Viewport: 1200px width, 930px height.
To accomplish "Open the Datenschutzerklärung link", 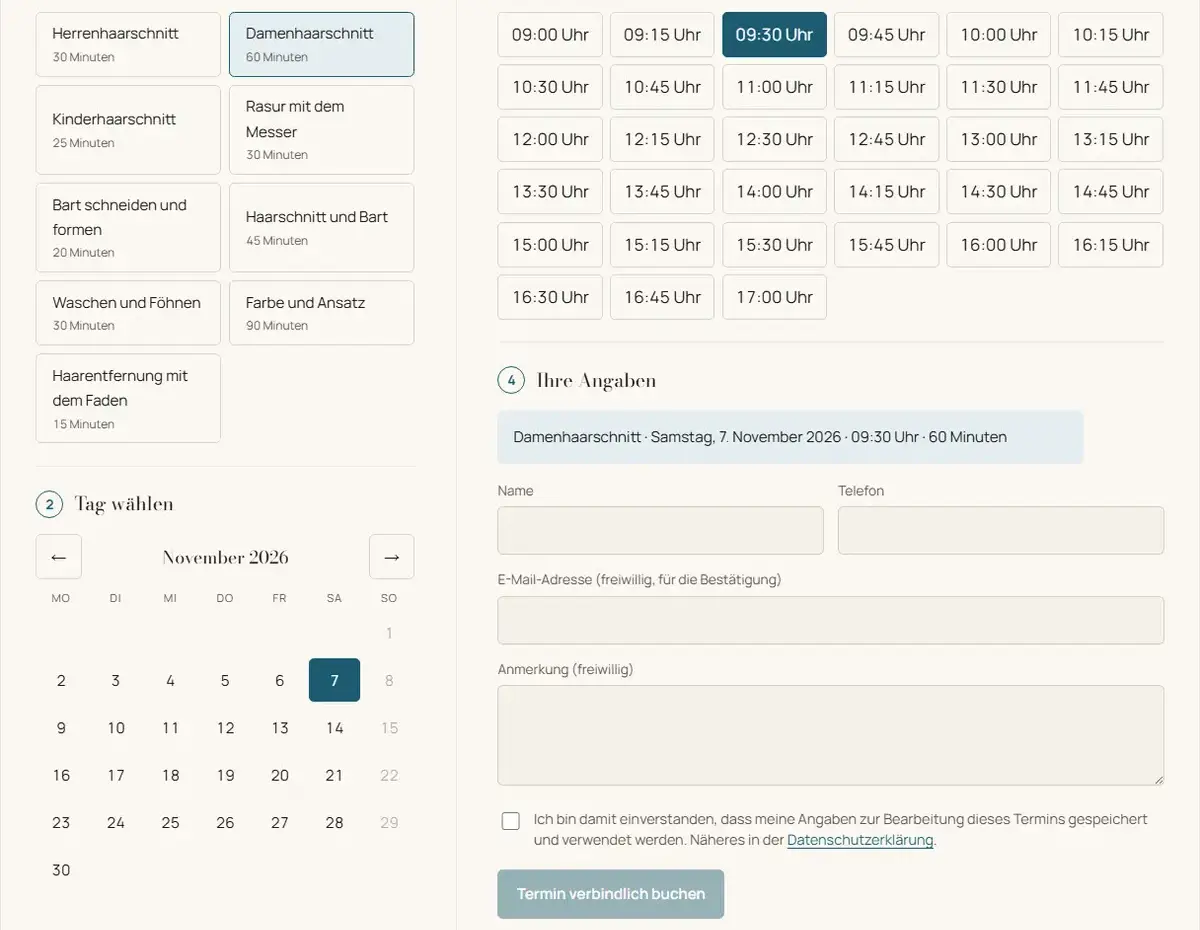I will tap(860, 840).
